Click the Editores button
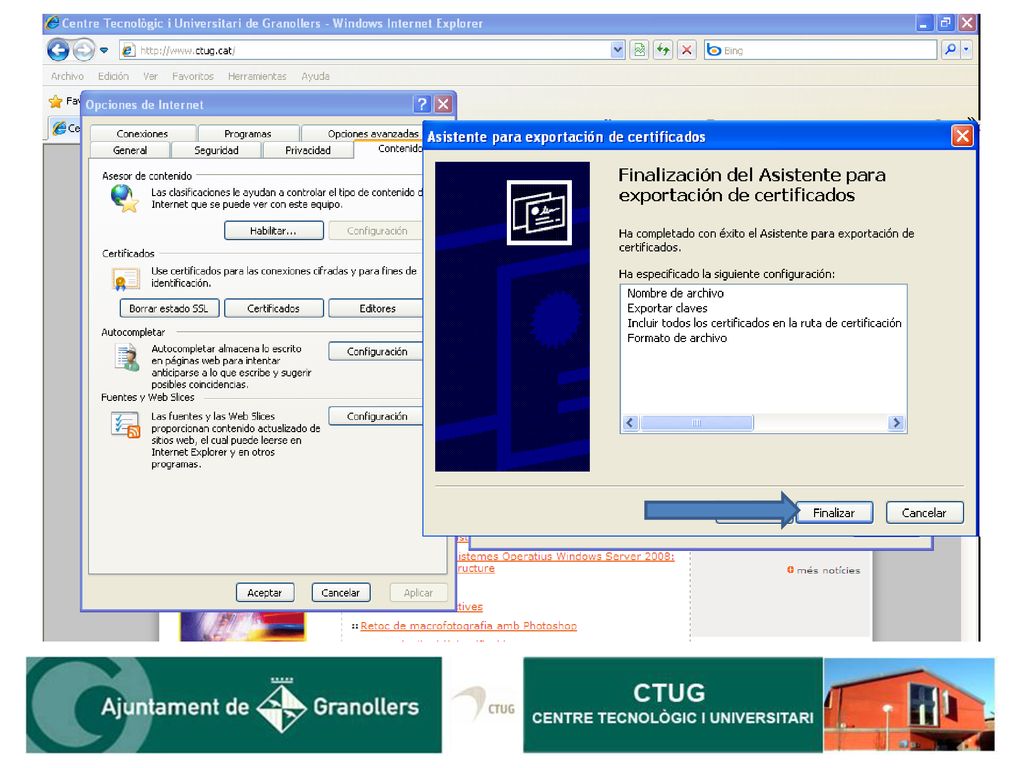Viewport: 1024px width, 768px height. coord(376,308)
